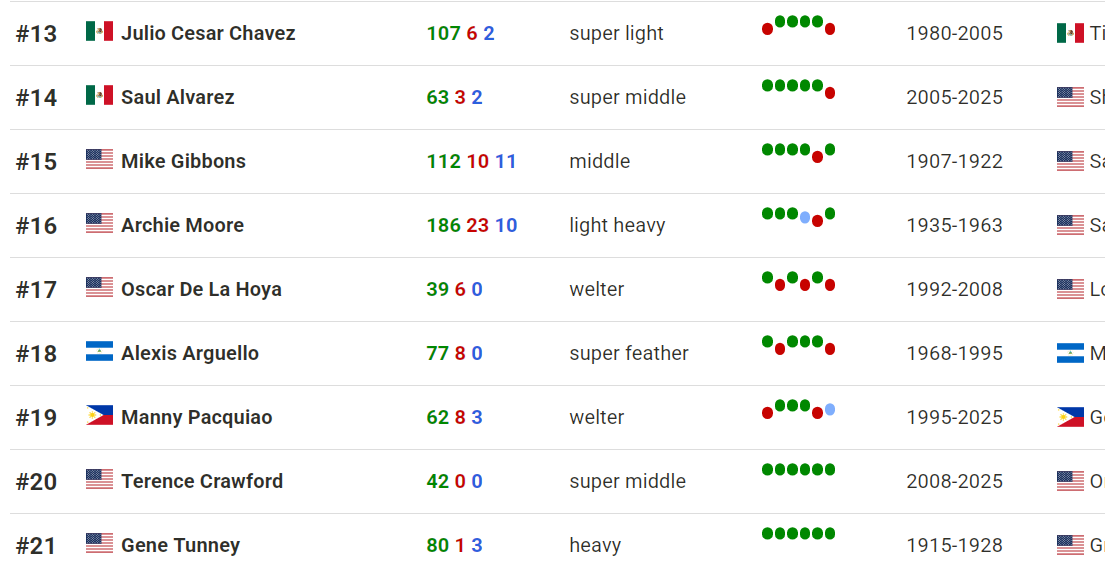Click the Nicaragua flag beside Alexis Arguello
Image resolution: width=1105 pixels, height=568 pixels.
pos(99,352)
